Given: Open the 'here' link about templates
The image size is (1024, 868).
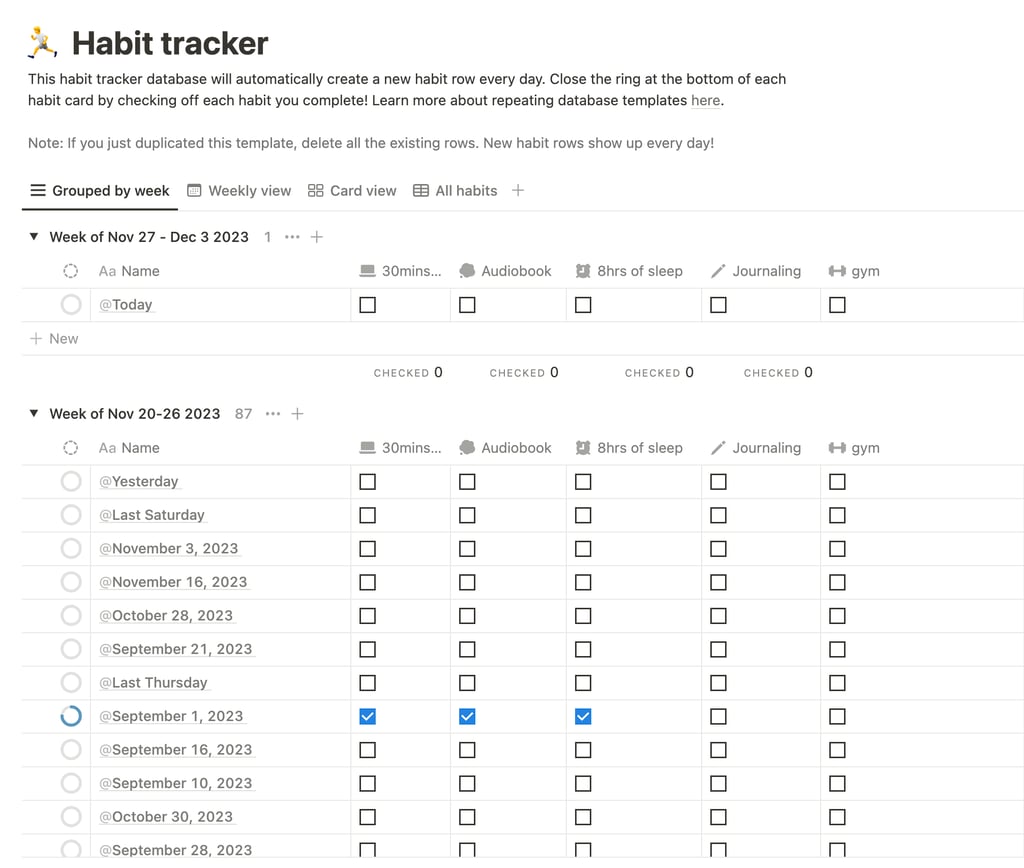Looking at the screenshot, I should [x=705, y=101].
